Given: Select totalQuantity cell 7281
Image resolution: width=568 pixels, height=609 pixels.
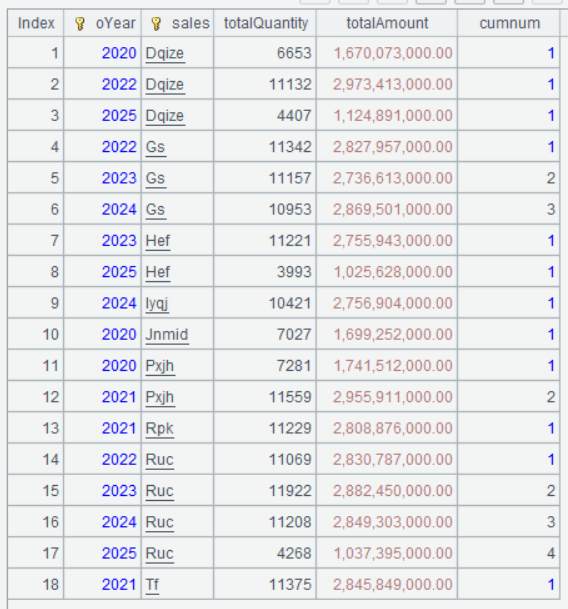Looking at the screenshot, I should coord(265,366).
